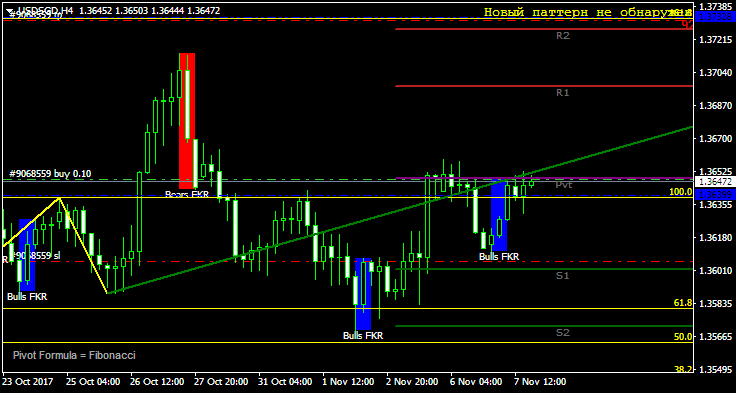The width and height of the screenshot is (736, 393).
Task: Click the 1.36870 price scale value
Action: [715, 106]
